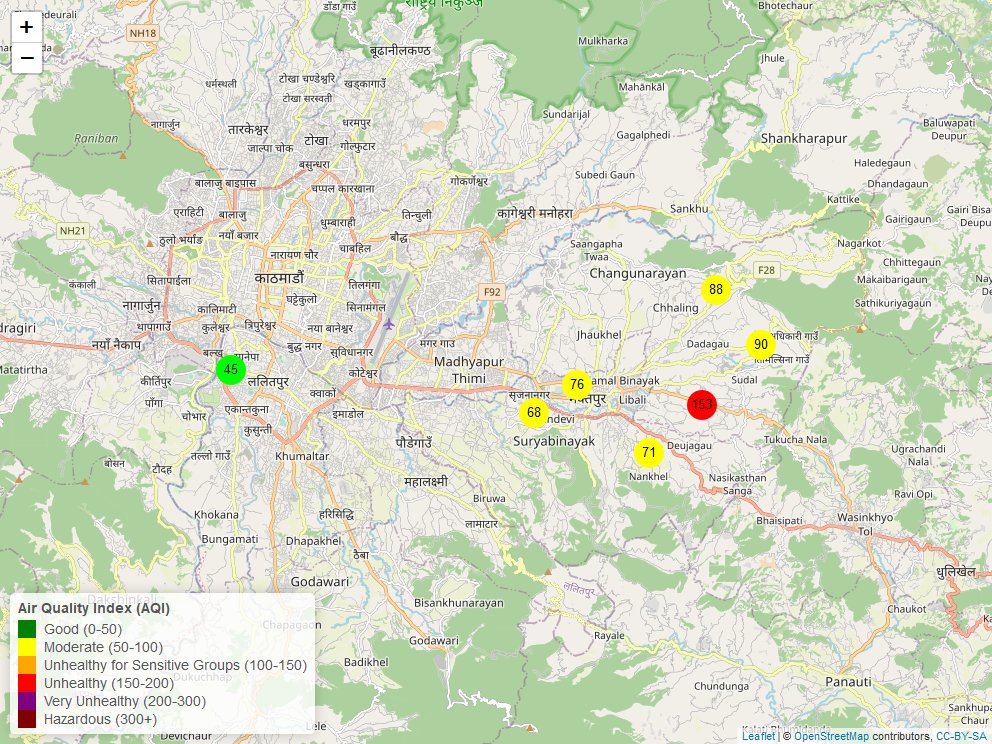This screenshot has height=744, width=992.
Task: Click the Bungamati place label
Action: (230, 540)
